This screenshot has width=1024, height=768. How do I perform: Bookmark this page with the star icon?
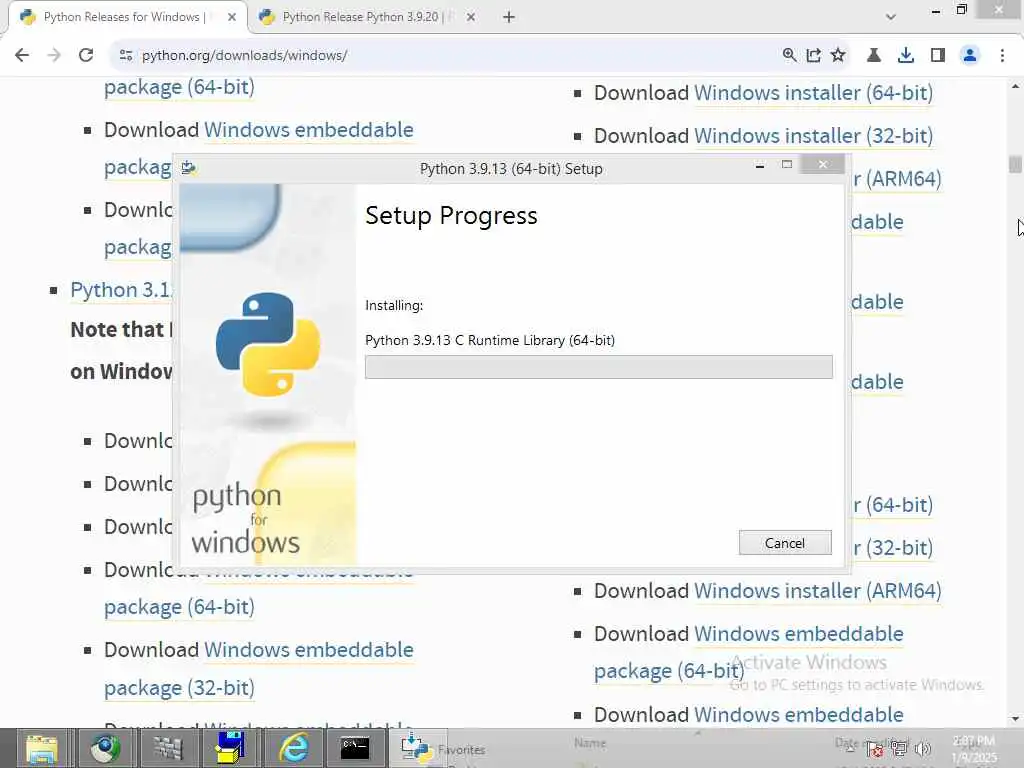coord(838,55)
